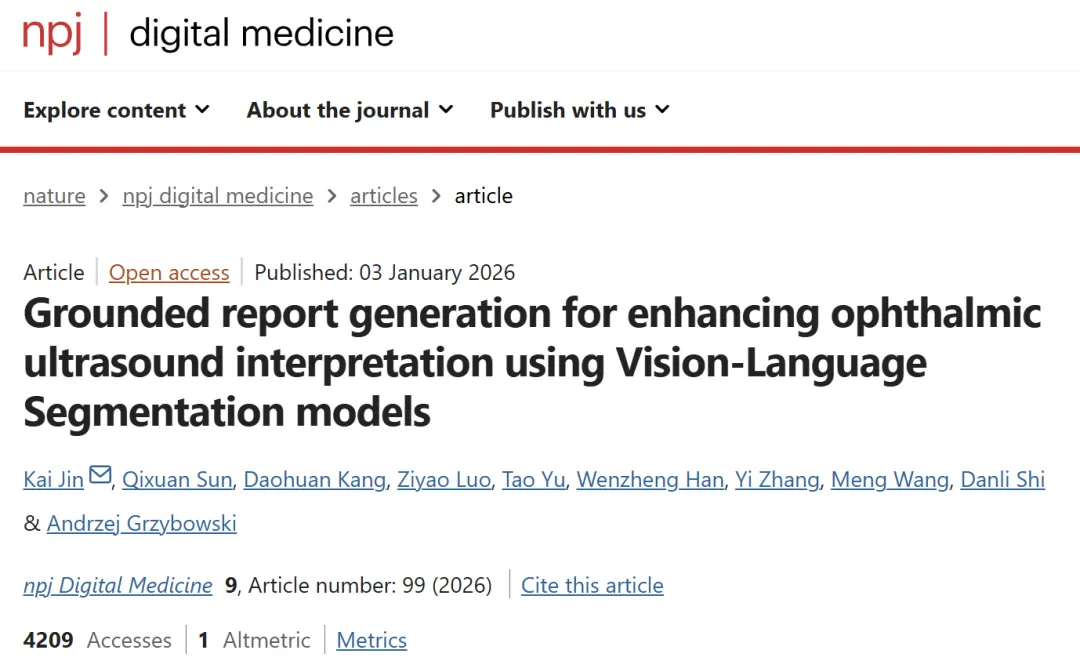Select author Danli Shi
Image resolution: width=1080 pixels, height=661 pixels.
pyautogui.click(x=1002, y=480)
